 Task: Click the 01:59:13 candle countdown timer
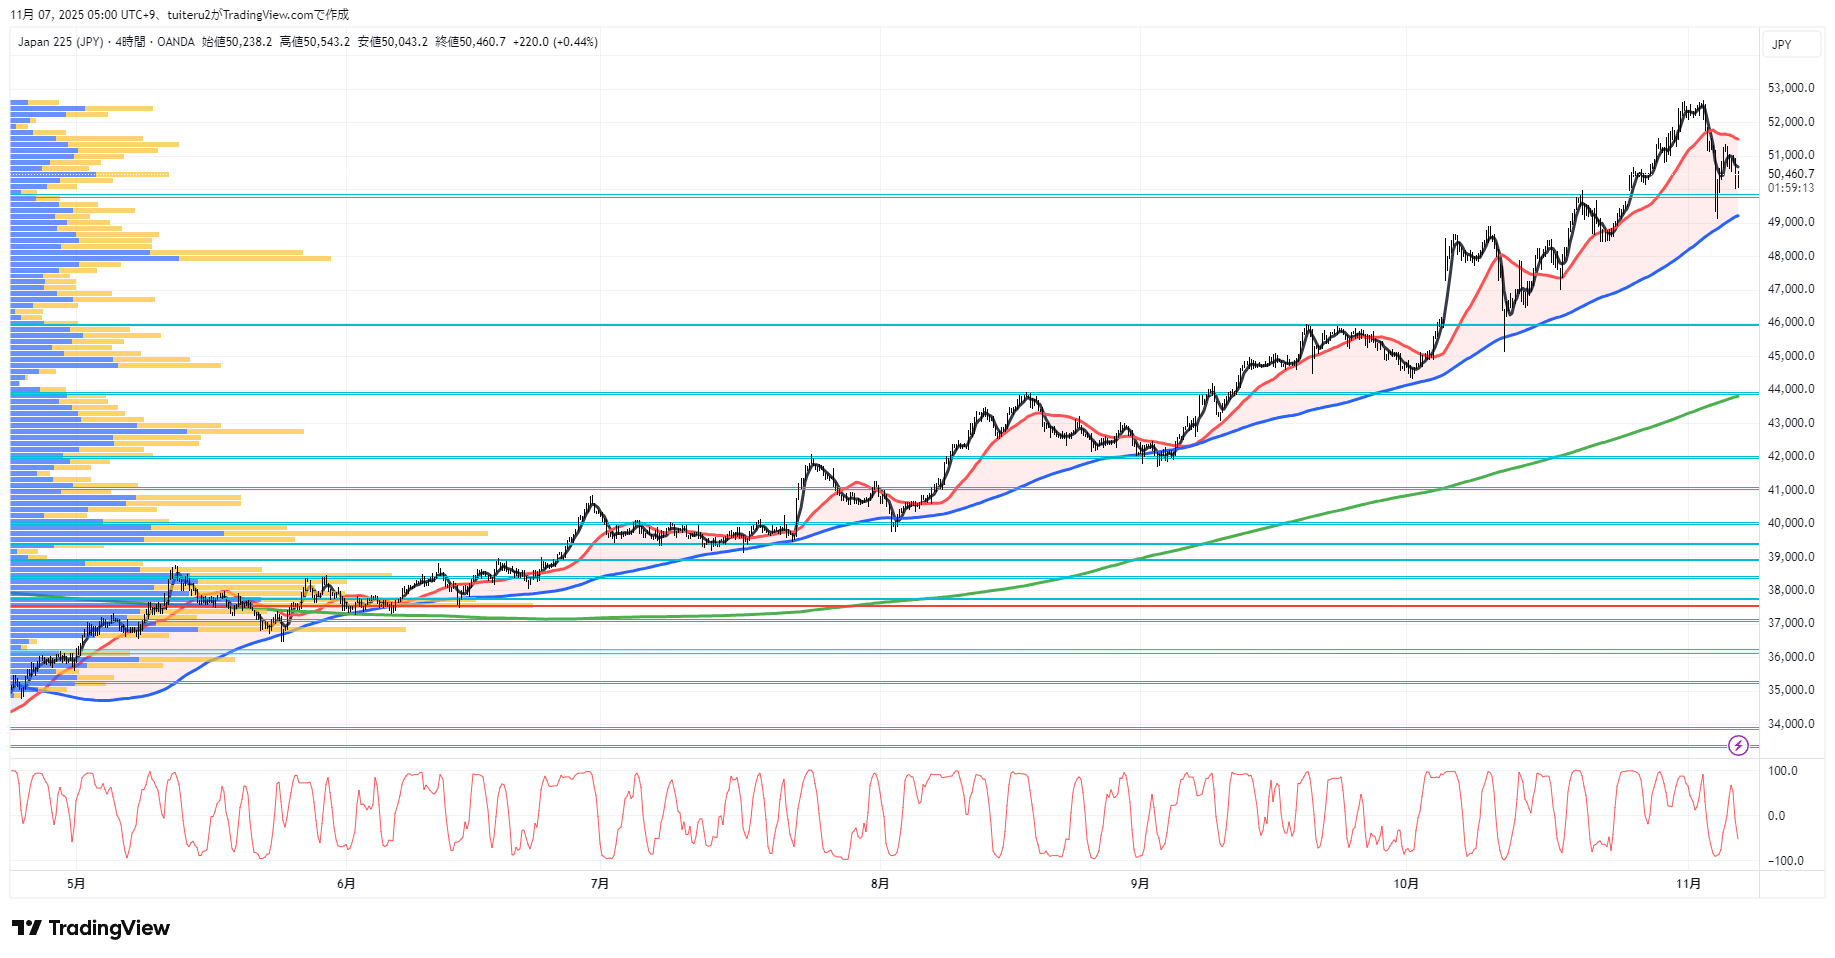tap(1790, 188)
